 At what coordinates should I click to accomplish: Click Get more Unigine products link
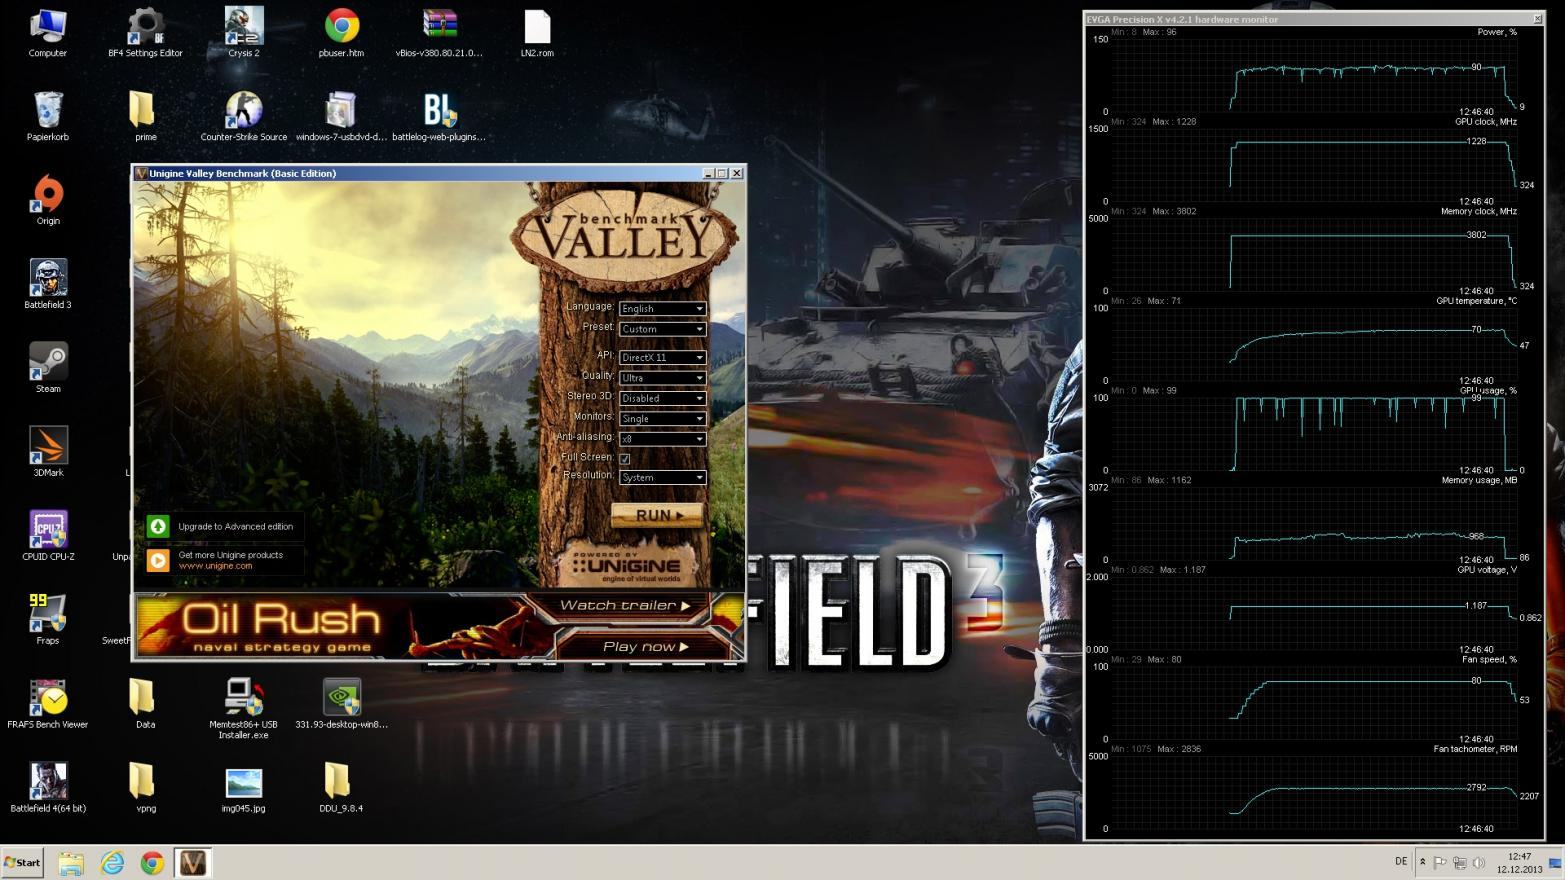click(x=224, y=560)
